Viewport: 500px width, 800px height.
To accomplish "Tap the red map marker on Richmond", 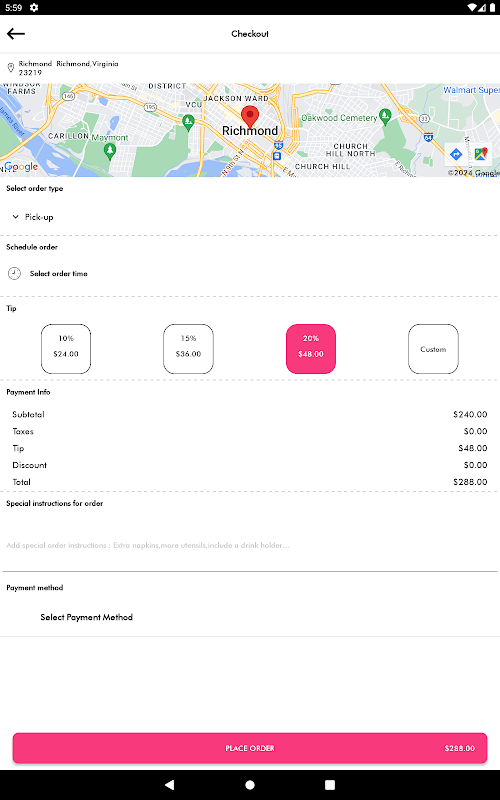I will pos(249,117).
